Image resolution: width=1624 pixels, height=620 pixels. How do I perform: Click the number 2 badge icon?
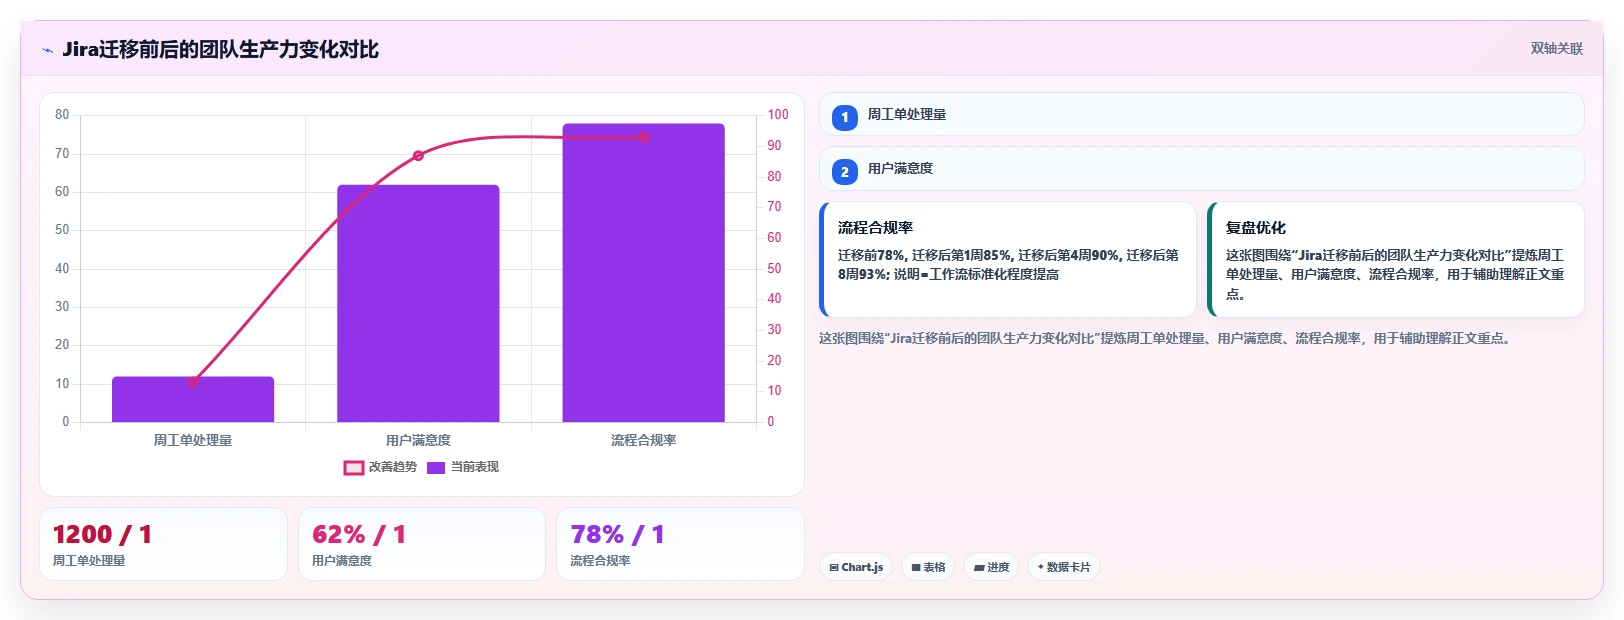(844, 171)
